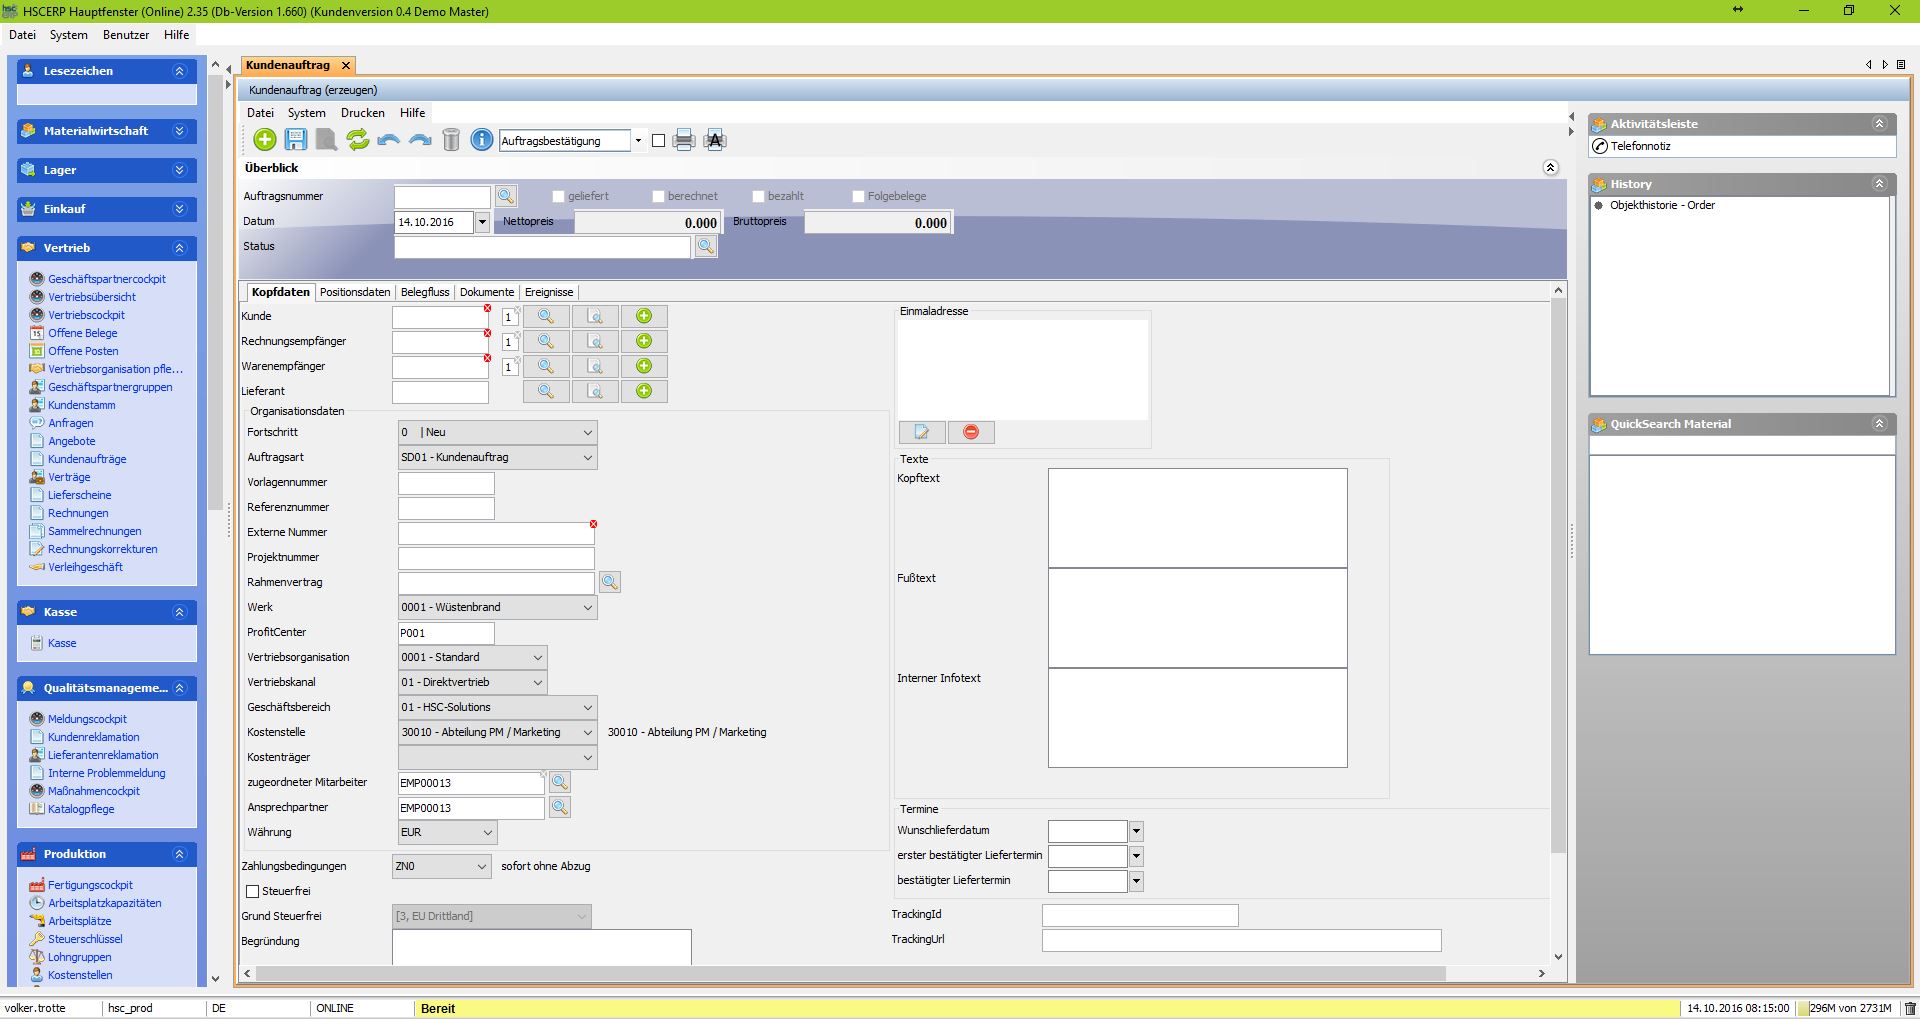Toggle the checkbox beside Auftragsbestätigung dropdown
Screen dimensions: 1920x1019
(658, 141)
